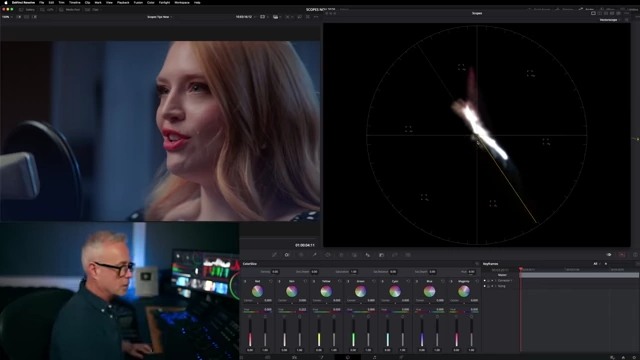Open the Timeline menu
Viewport: 640px width, 360px height.
[x=75, y=2]
